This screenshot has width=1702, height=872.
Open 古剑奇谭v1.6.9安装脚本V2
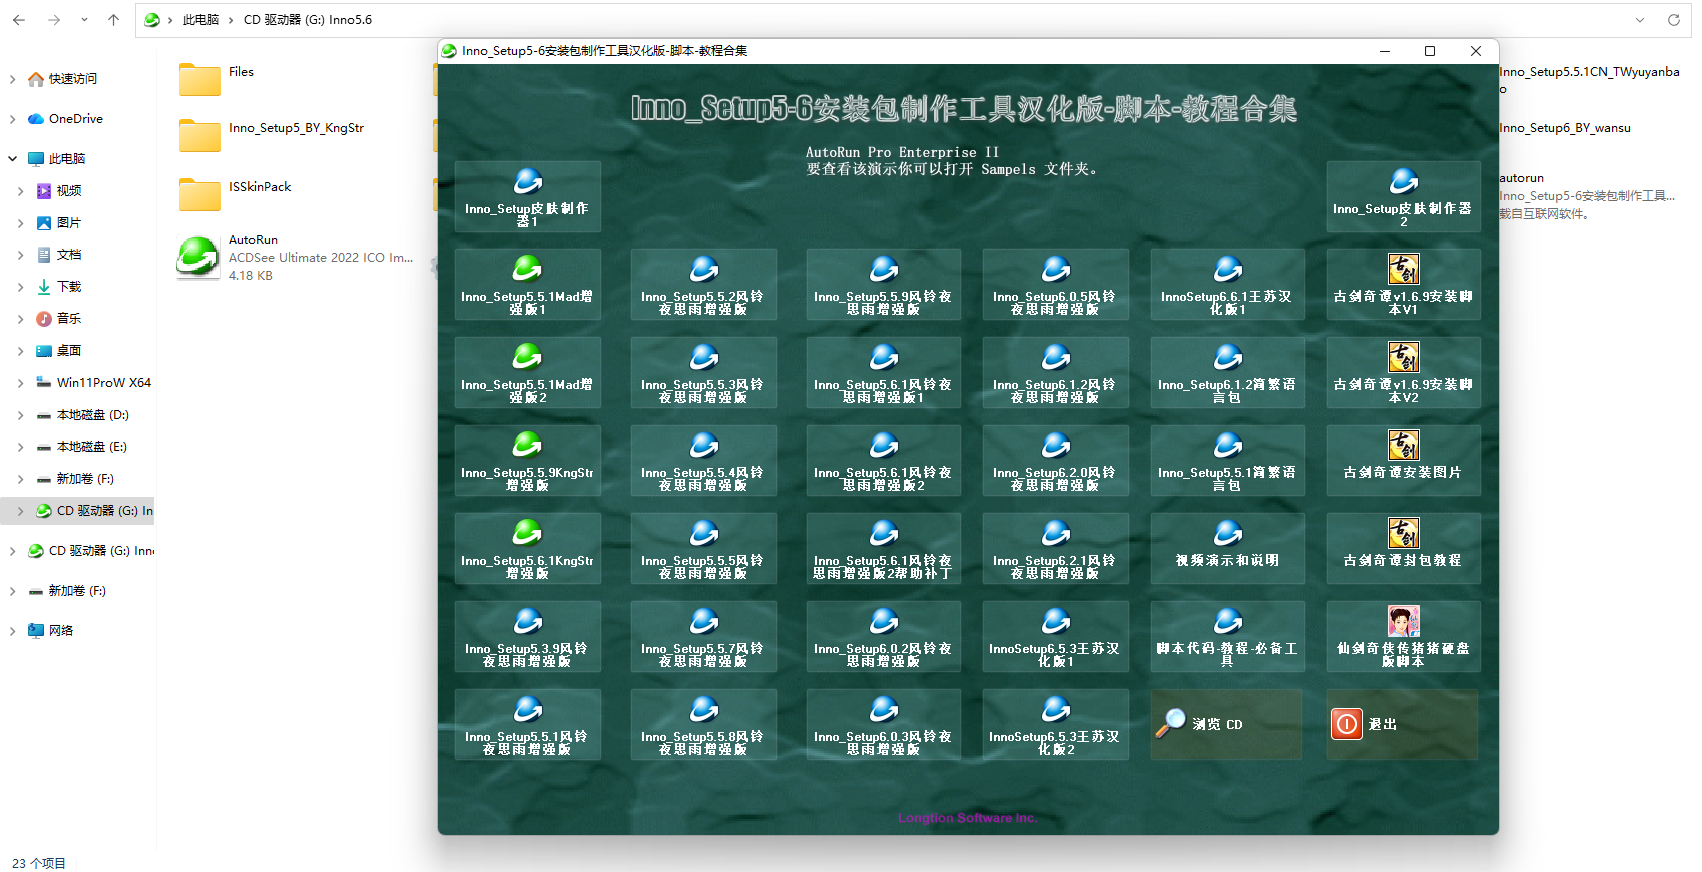1403,372
